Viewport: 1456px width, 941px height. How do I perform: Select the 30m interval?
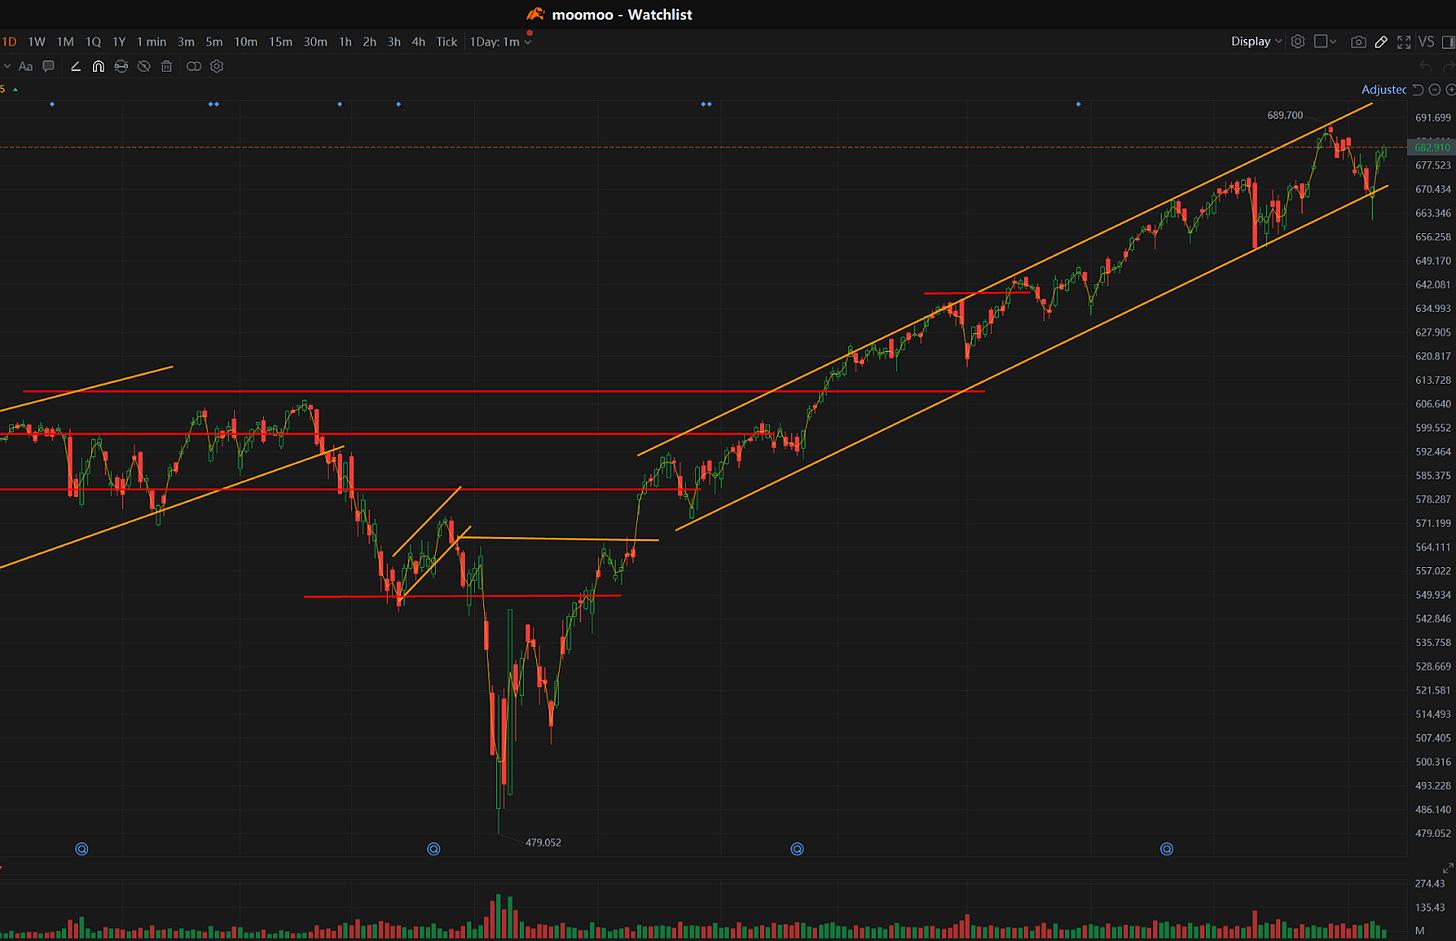point(316,42)
